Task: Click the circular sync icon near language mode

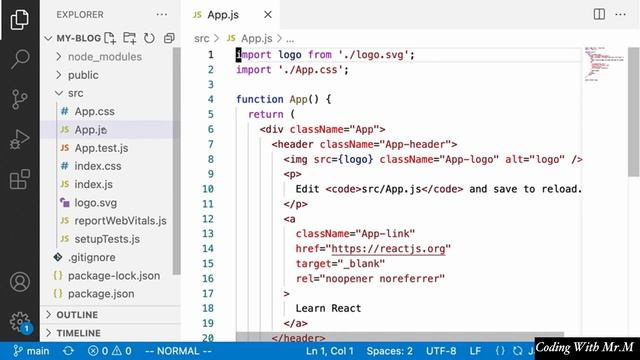Action: 518,351
